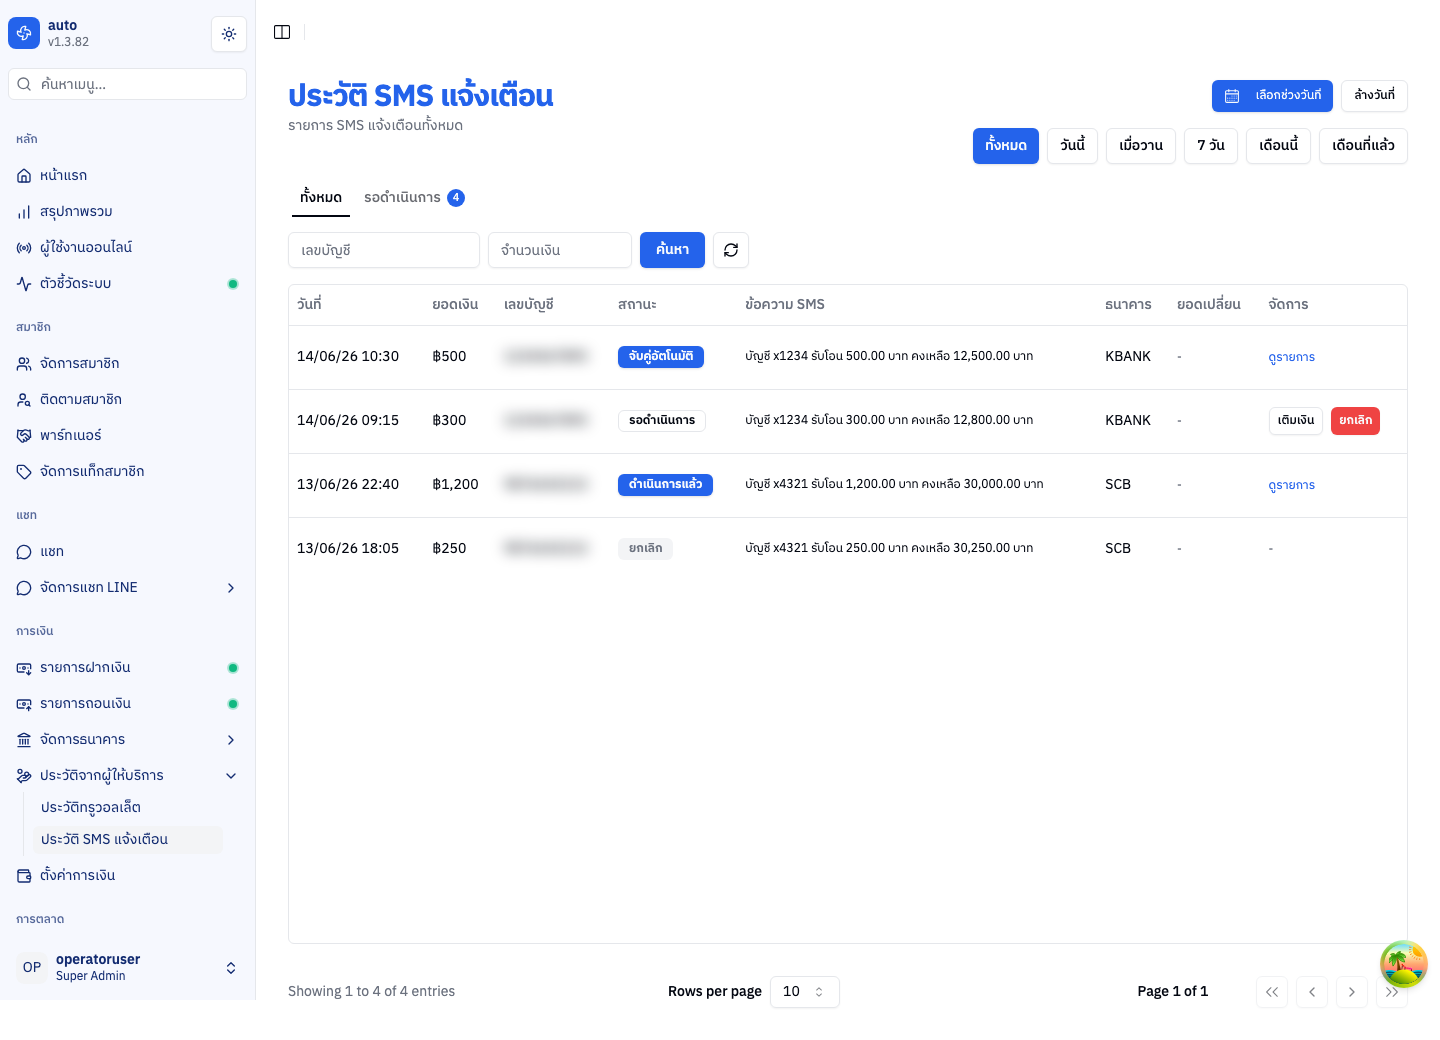1440x1040 pixels.
Task: Open the เลือกช่วงวันที่ date range picker
Action: (x=1272, y=96)
